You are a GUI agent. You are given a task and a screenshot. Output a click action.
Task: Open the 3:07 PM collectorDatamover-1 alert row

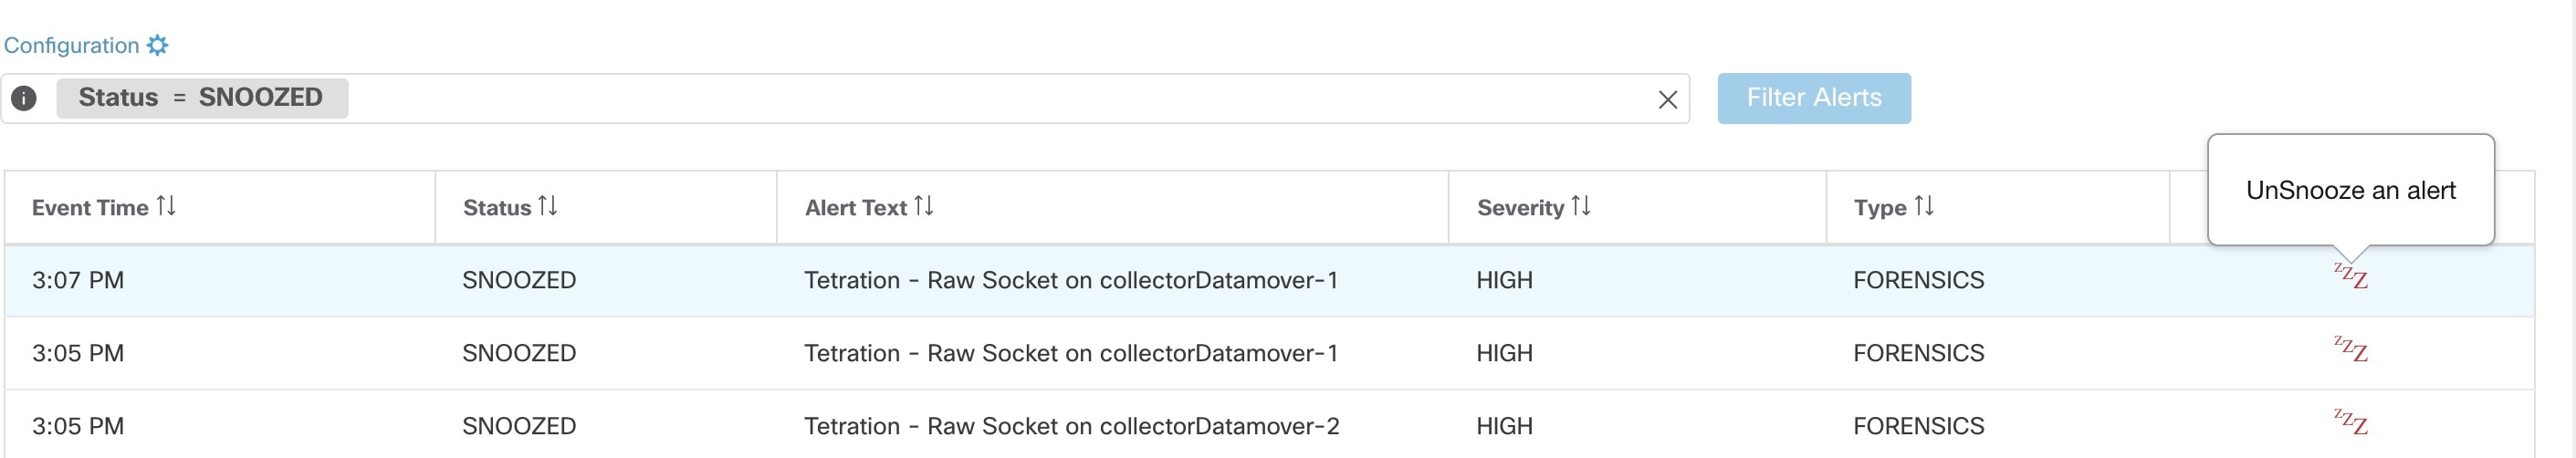1070,280
